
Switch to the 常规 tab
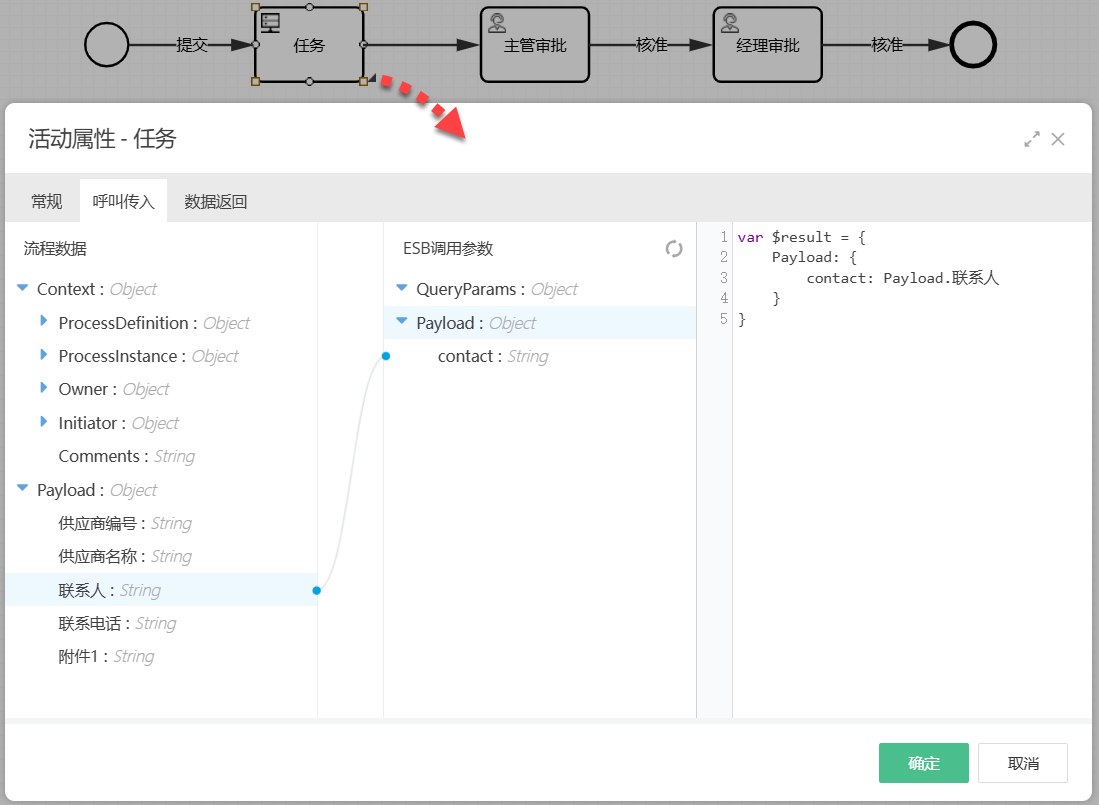pyautogui.click(x=47, y=202)
